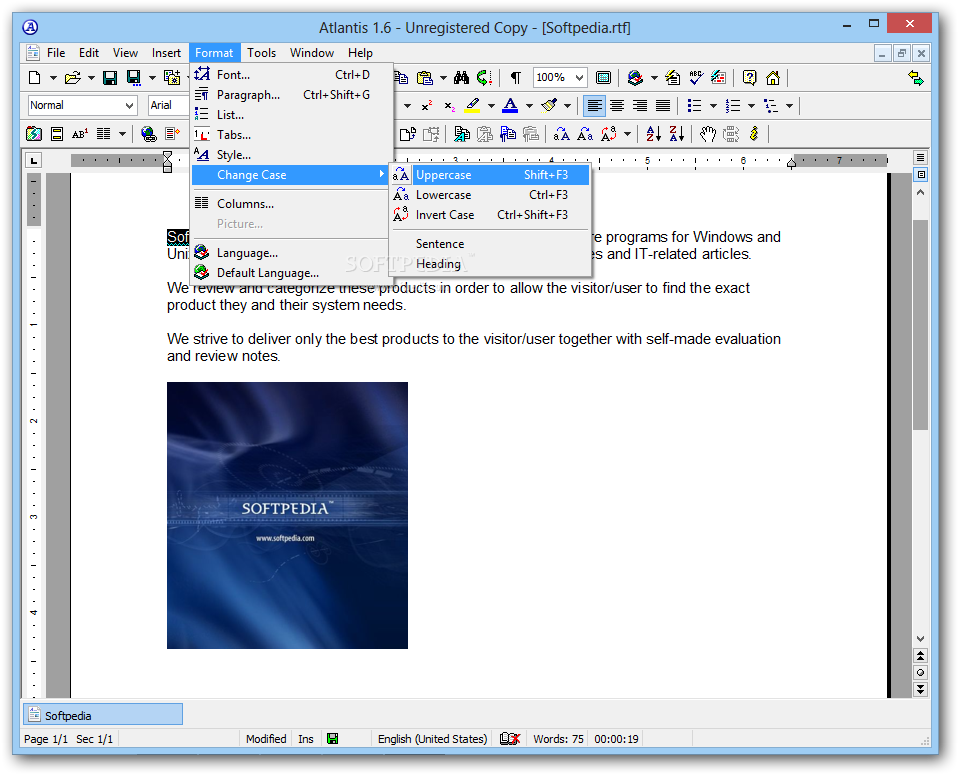Viewport: 959px width, 775px height.
Task: Click the outline list icon
Action: click(771, 106)
